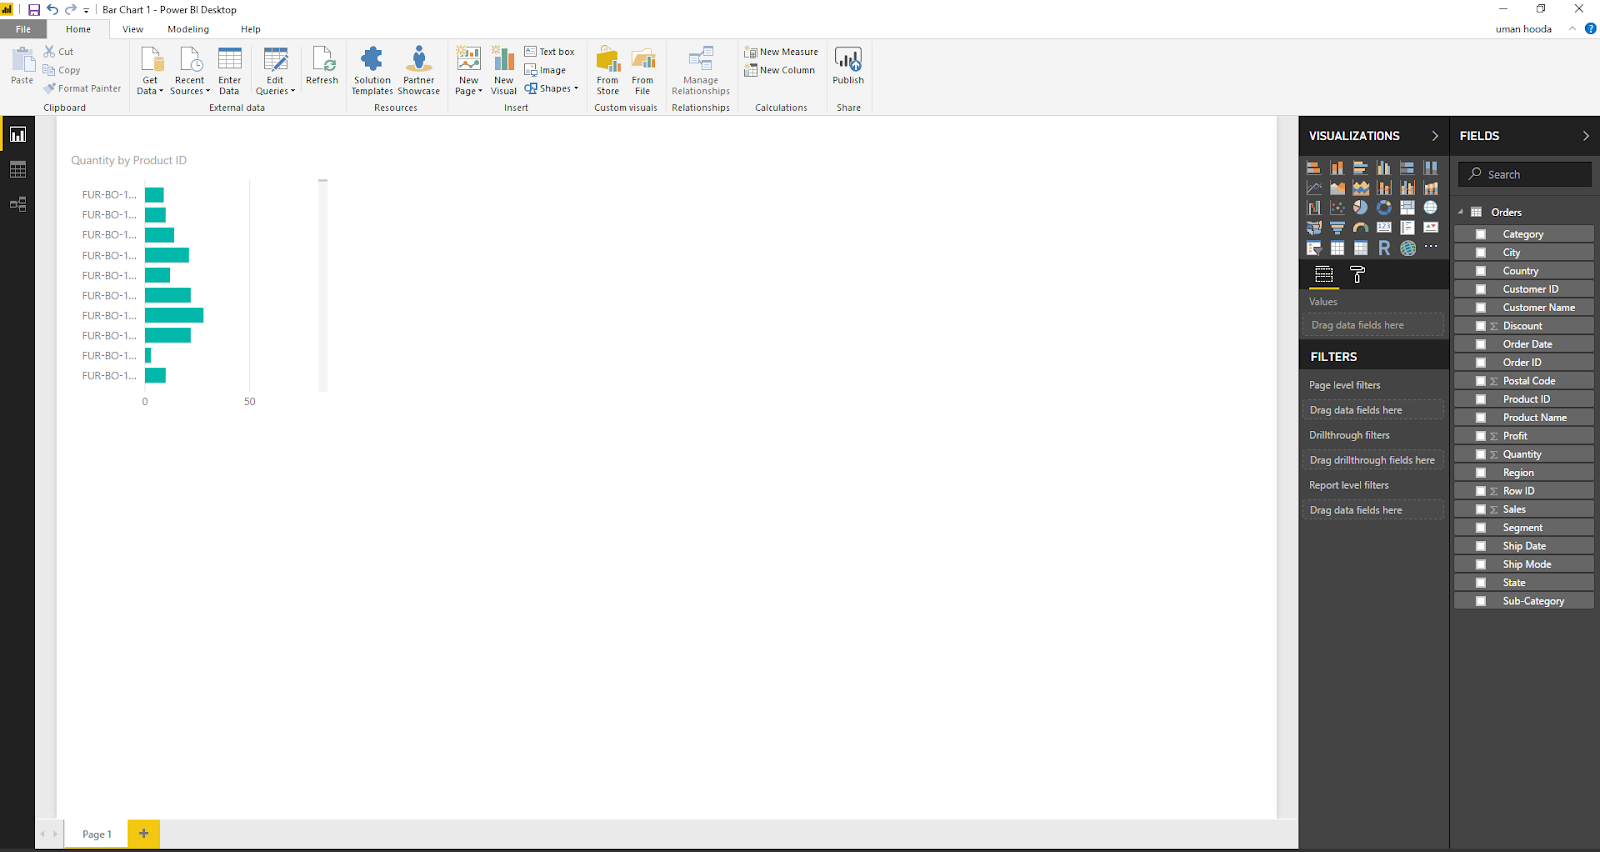1600x852 pixels.
Task: Click New Column
Action: click(x=779, y=70)
